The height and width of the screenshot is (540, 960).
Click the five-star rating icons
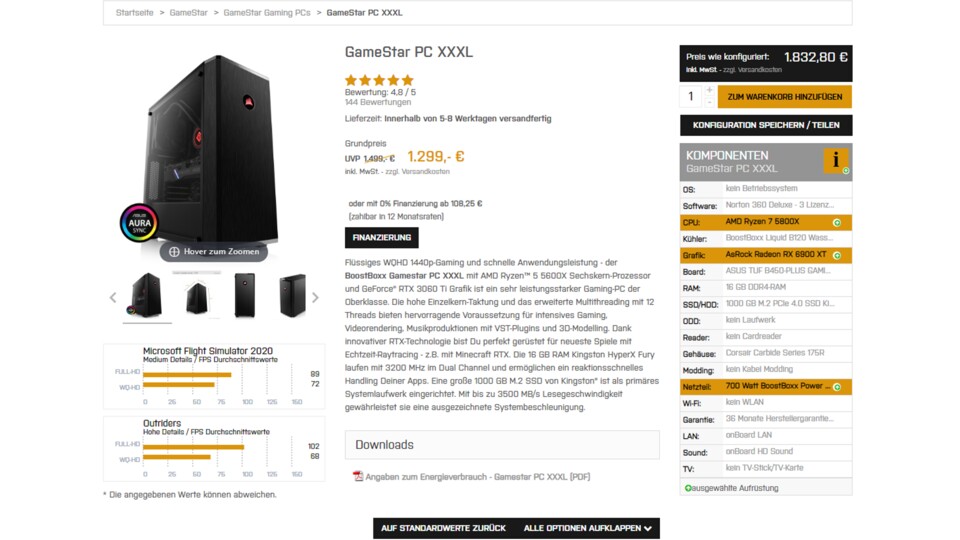coord(379,80)
